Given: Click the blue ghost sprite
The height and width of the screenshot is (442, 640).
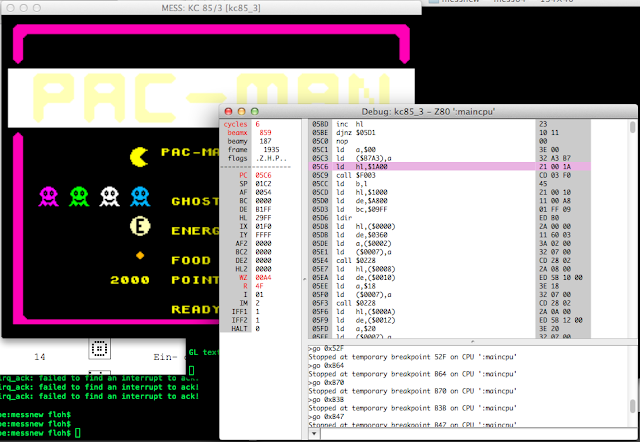Looking at the screenshot, I should point(140,196).
